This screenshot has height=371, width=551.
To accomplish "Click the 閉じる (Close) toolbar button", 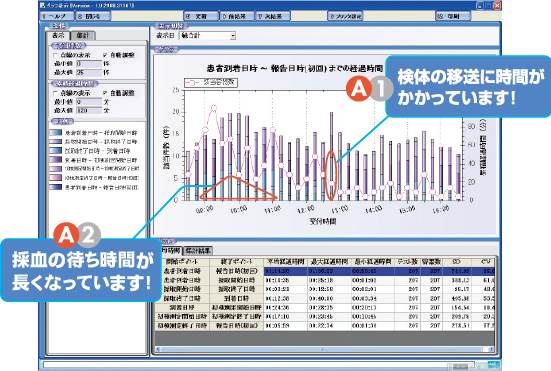I will coord(93,16).
